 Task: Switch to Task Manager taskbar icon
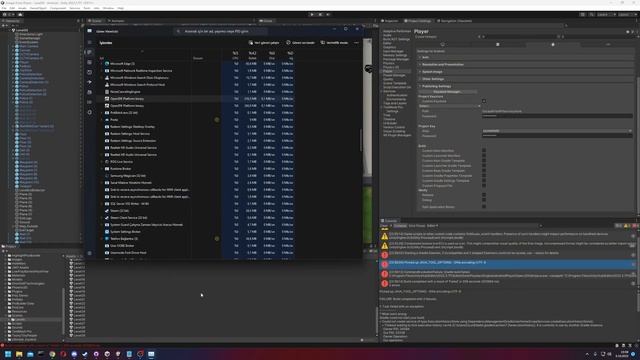pyautogui.click(x=151, y=354)
